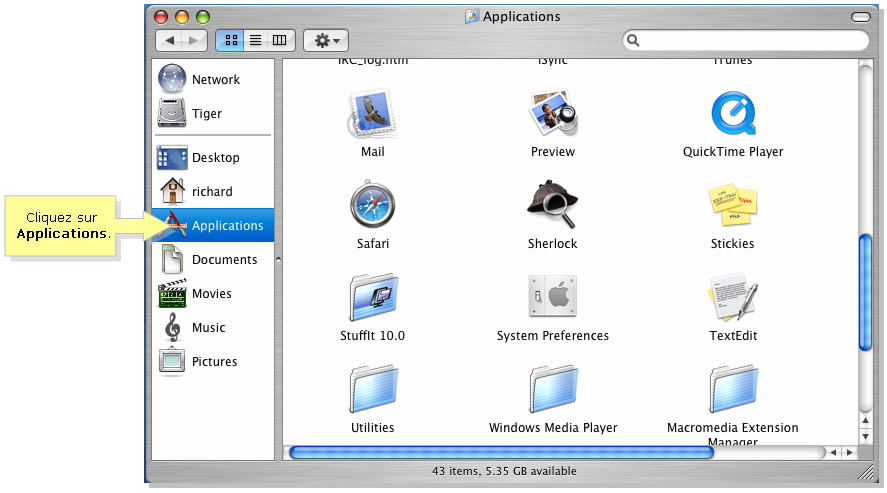Open Music in the sidebar

pos(213,327)
